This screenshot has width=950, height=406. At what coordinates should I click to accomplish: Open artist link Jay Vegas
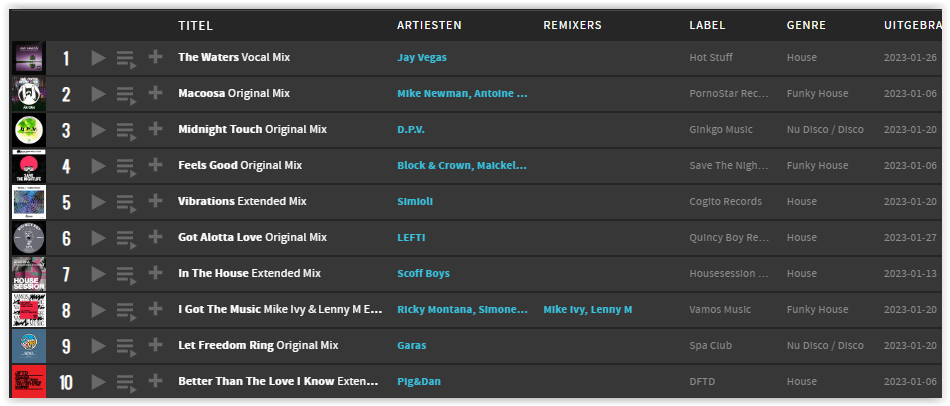tap(422, 58)
